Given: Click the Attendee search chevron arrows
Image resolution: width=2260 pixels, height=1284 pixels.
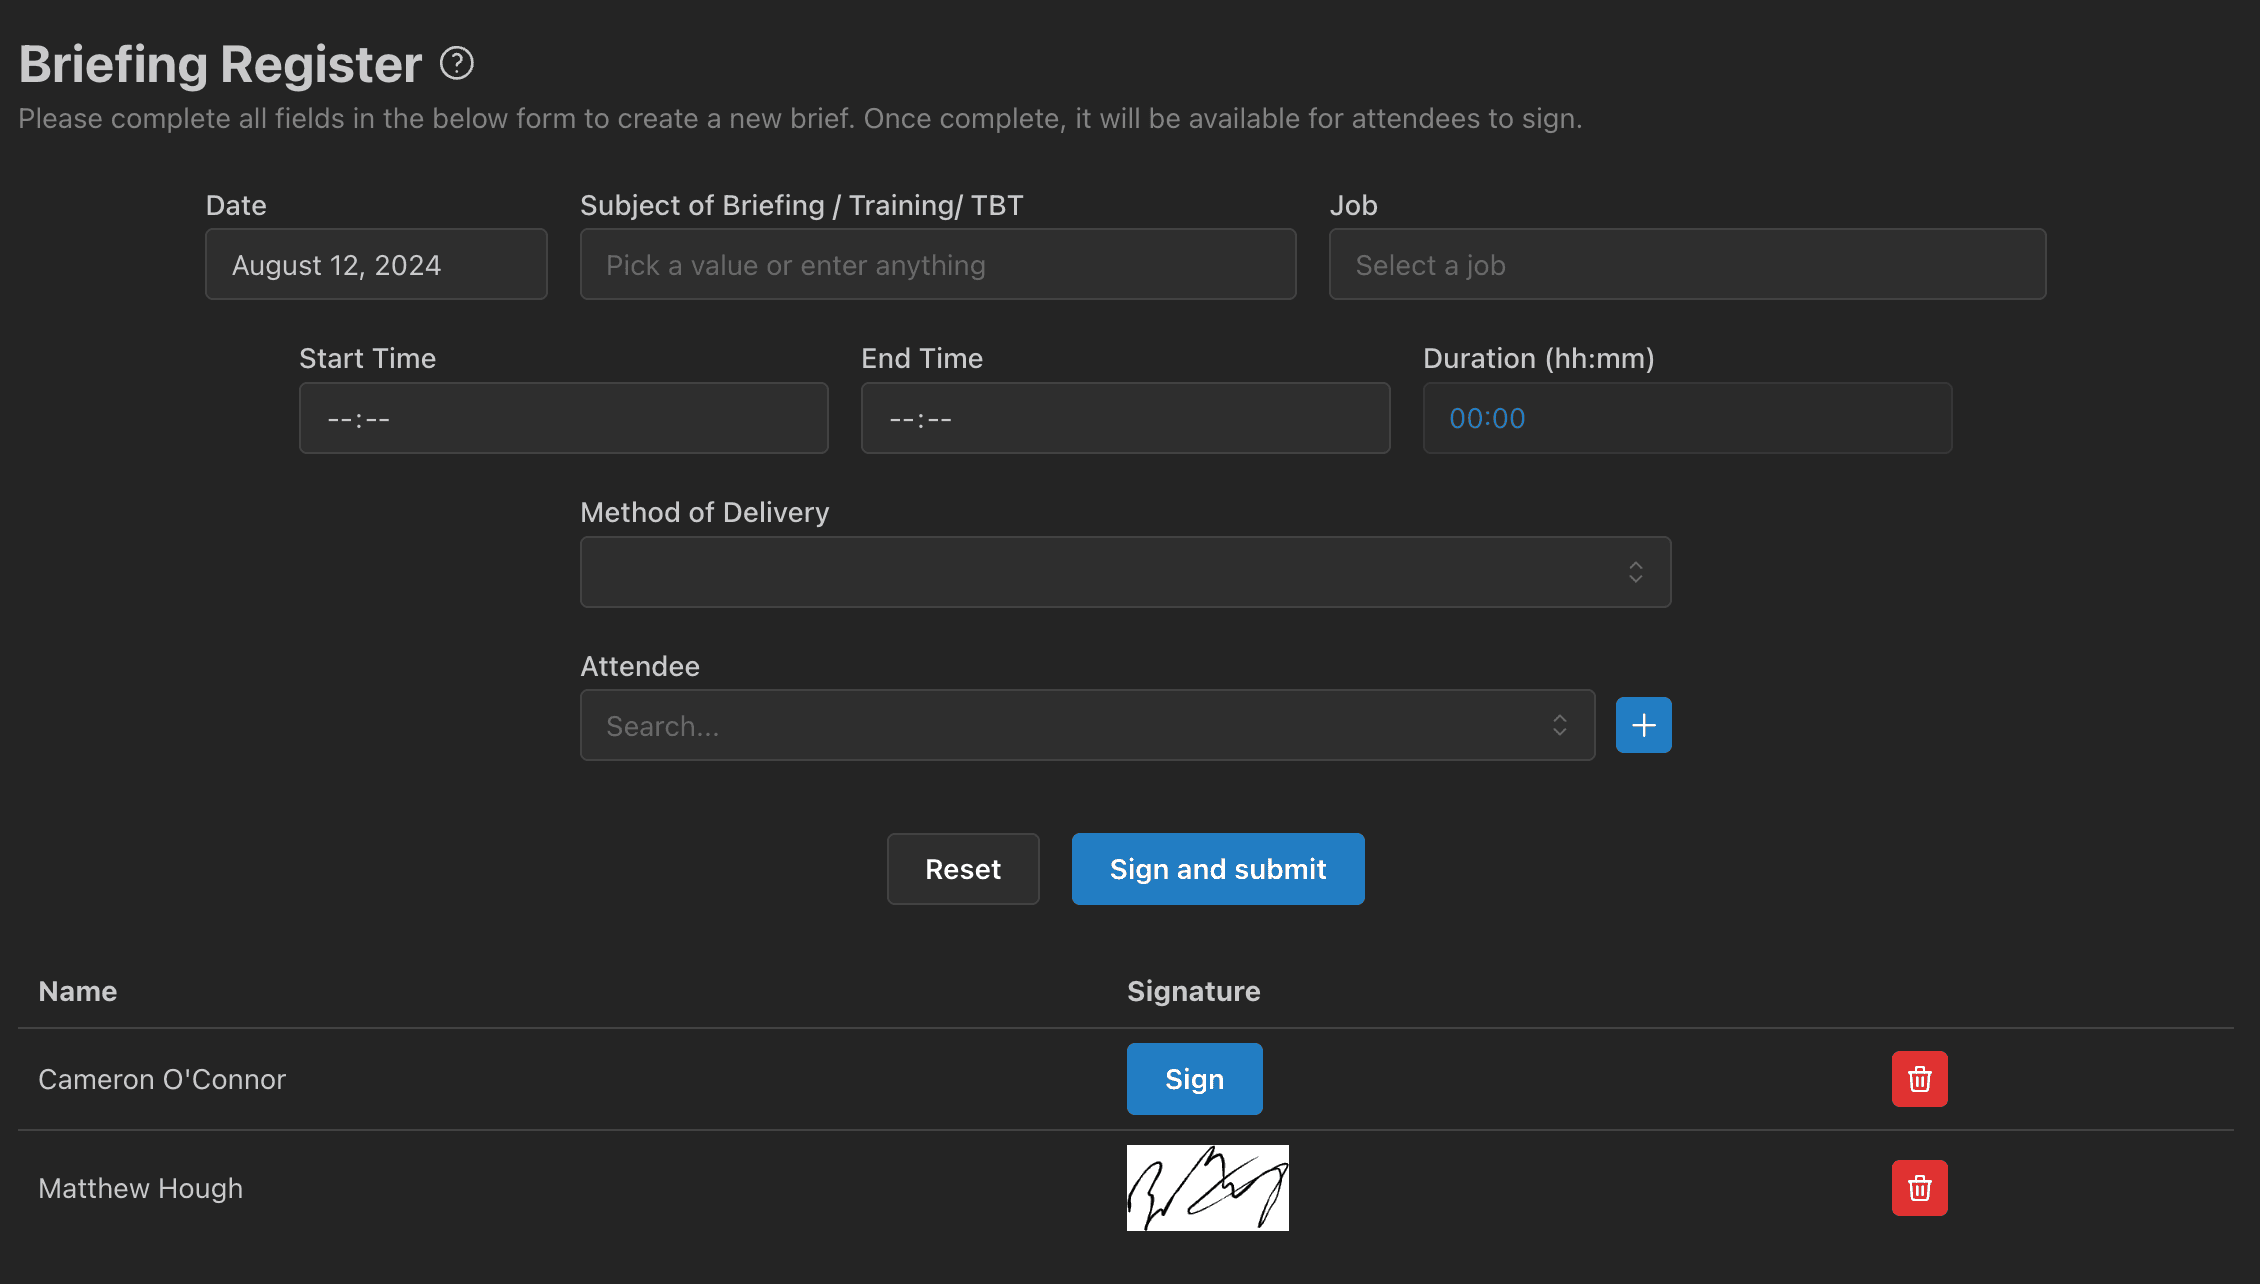Looking at the screenshot, I should click(1560, 725).
